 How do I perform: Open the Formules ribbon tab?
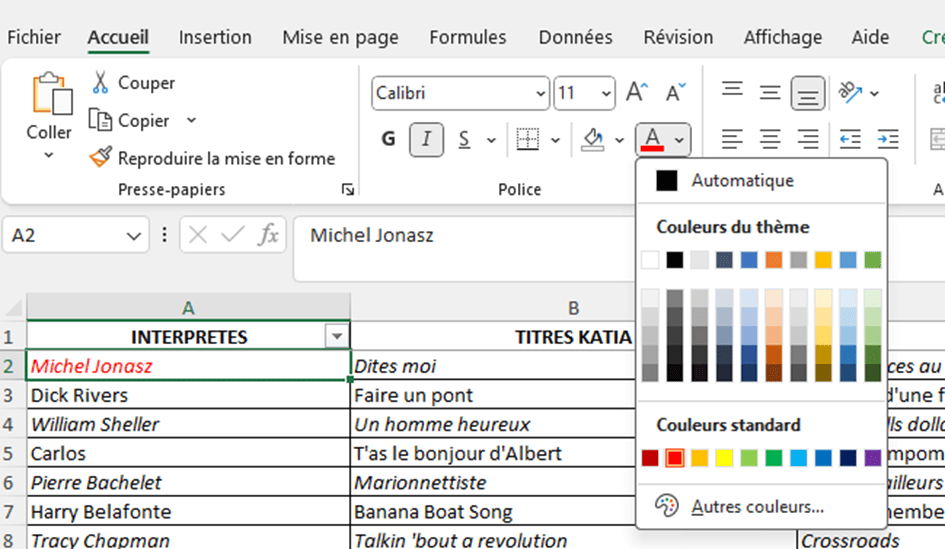coord(467,37)
